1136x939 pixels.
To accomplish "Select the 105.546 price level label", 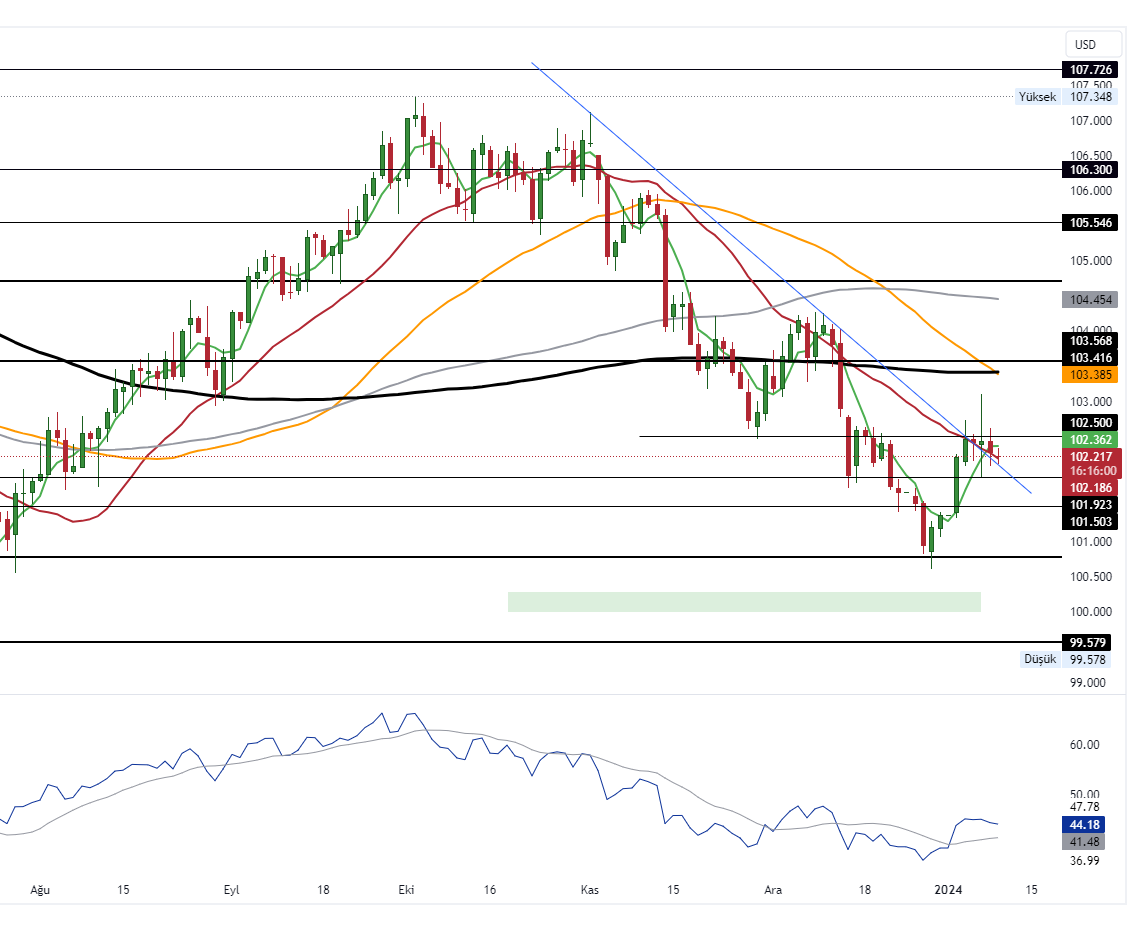I will click(1089, 222).
